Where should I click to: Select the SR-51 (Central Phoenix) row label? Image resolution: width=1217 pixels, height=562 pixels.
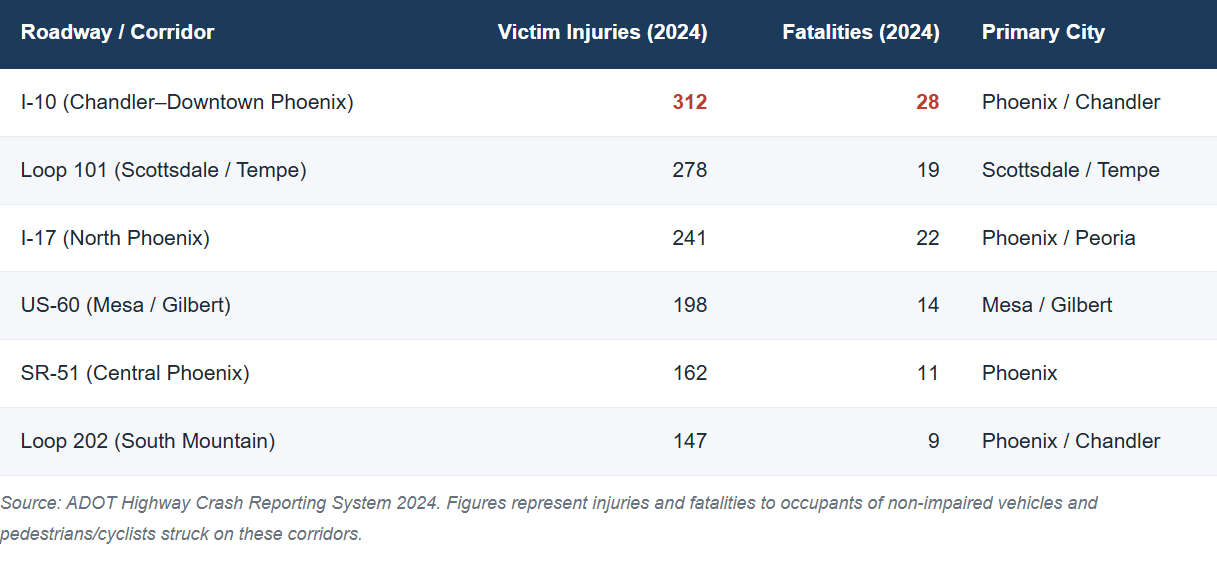click(x=135, y=373)
